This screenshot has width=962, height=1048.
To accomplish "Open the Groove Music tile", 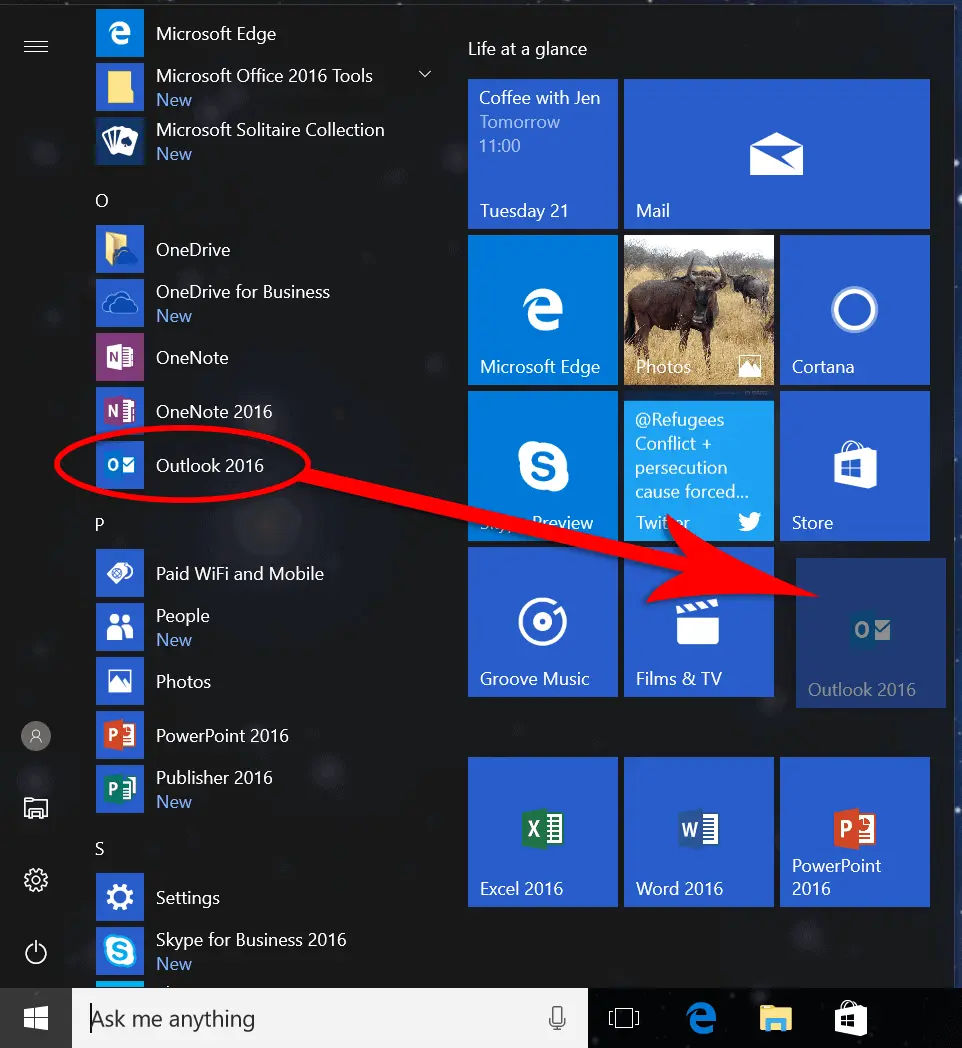I will 543,622.
